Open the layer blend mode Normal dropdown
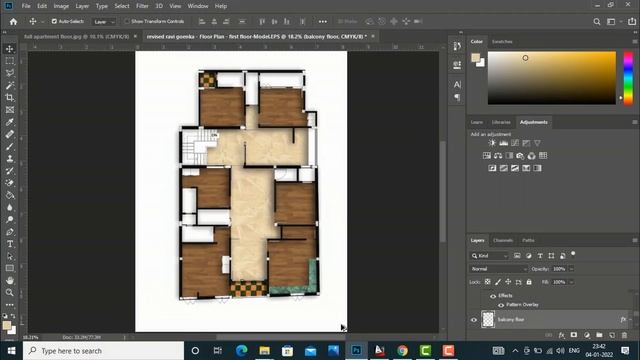Image resolution: width=640 pixels, height=360 pixels. 498,269
